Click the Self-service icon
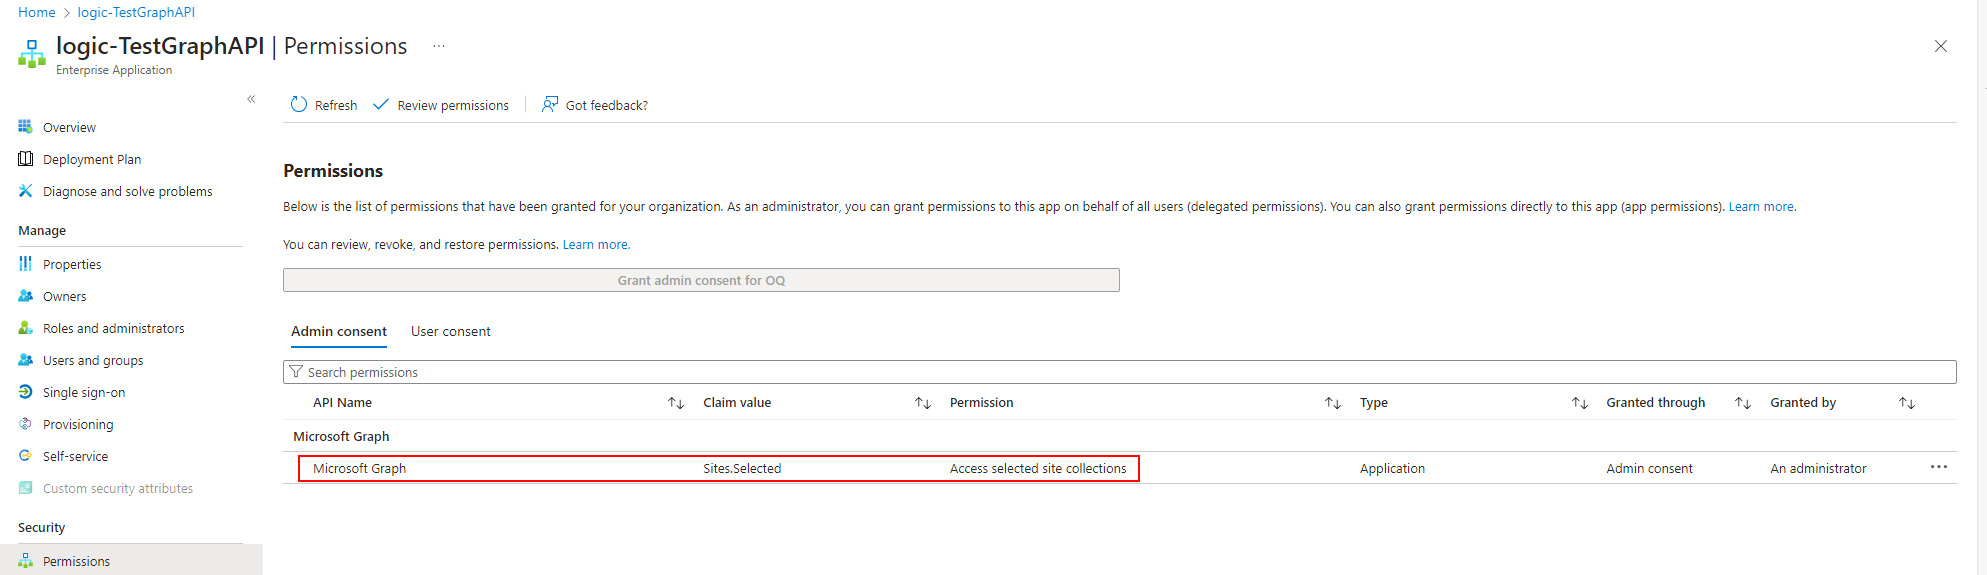The width and height of the screenshot is (1987, 575). pos(26,456)
